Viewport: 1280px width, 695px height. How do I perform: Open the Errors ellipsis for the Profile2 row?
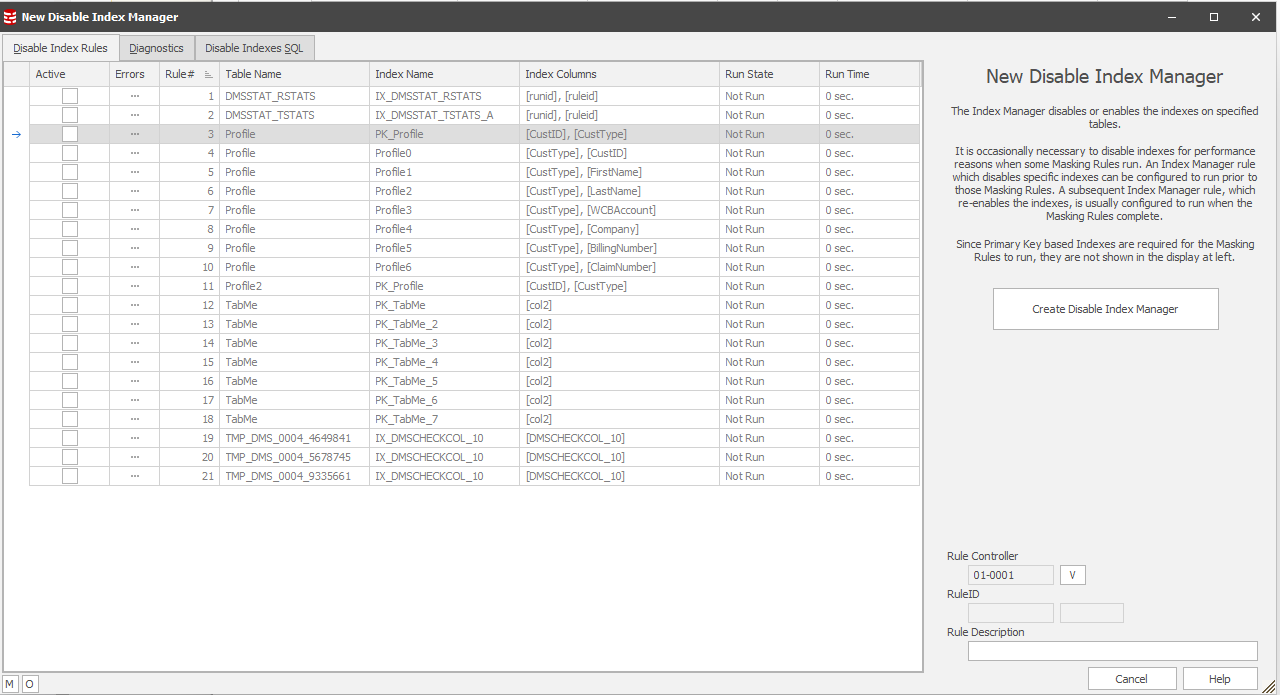(x=134, y=286)
